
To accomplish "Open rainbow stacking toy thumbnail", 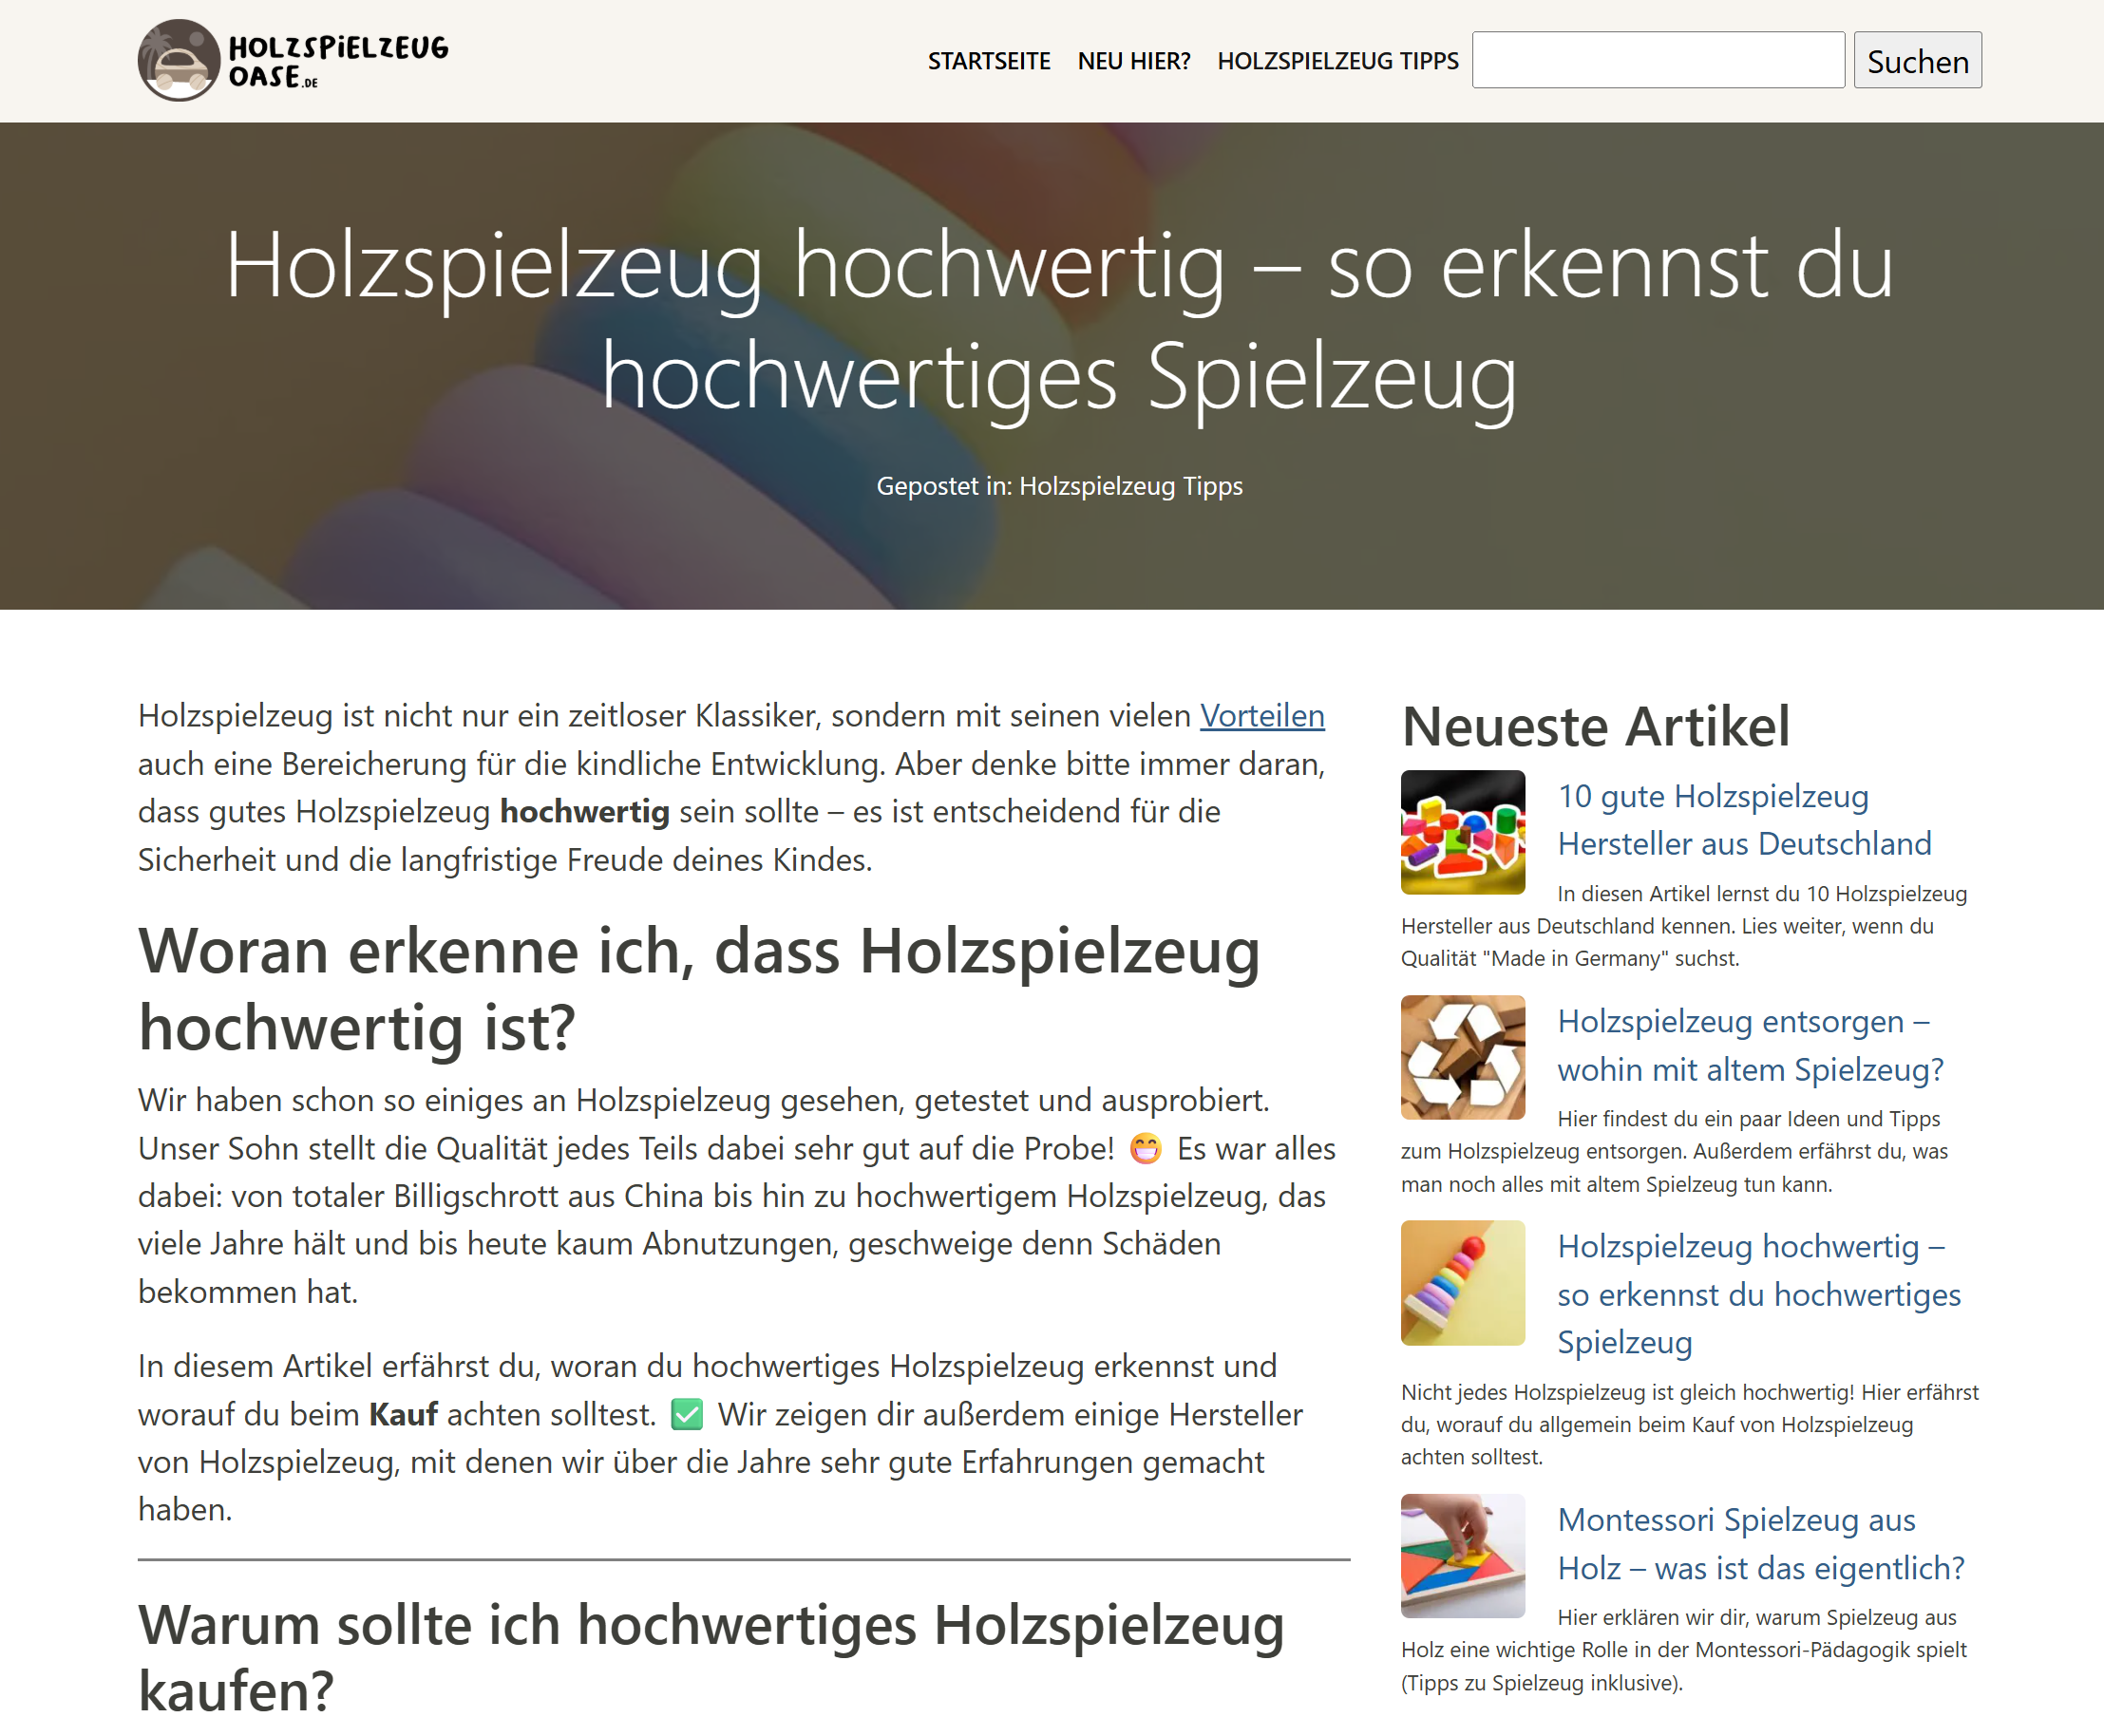I will (x=1462, y=1282).
